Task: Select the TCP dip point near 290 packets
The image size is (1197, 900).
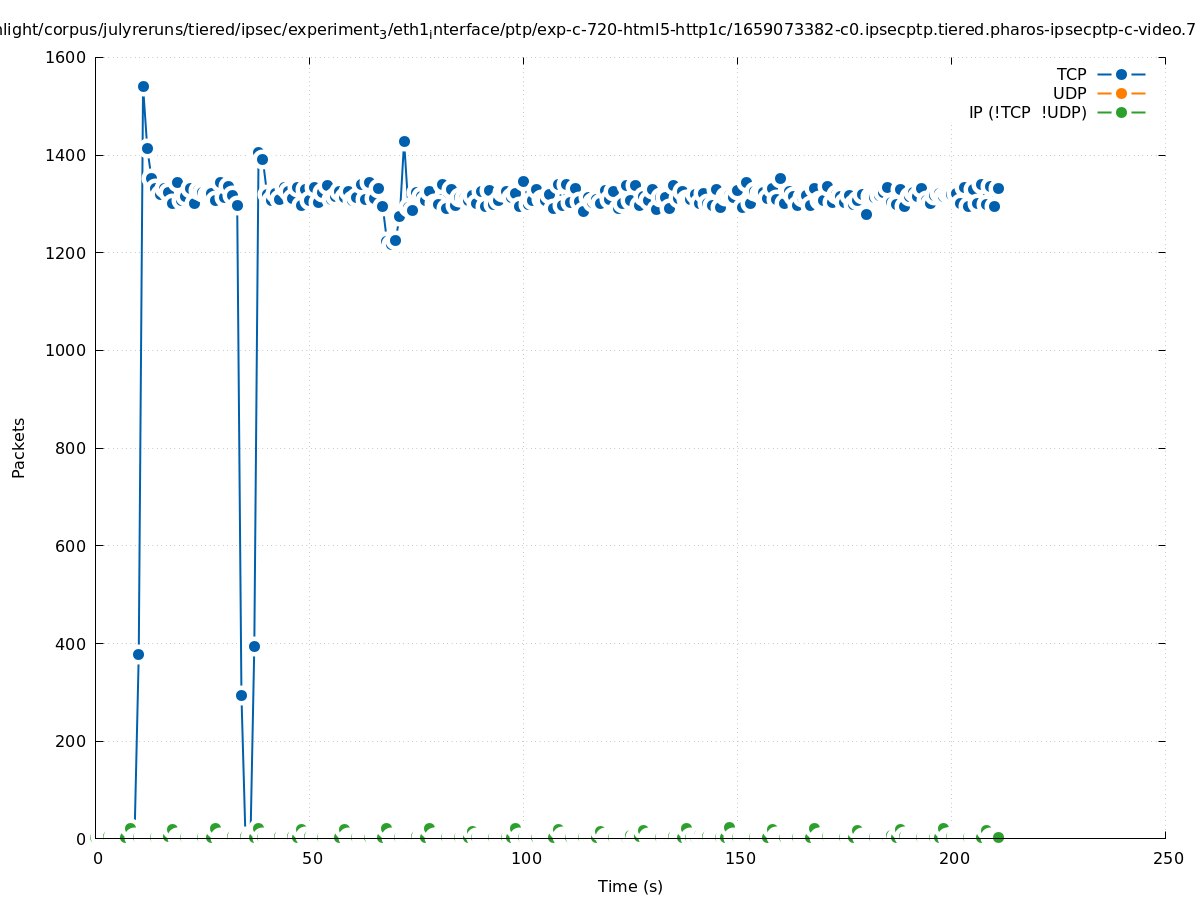Action: (241, 695)
